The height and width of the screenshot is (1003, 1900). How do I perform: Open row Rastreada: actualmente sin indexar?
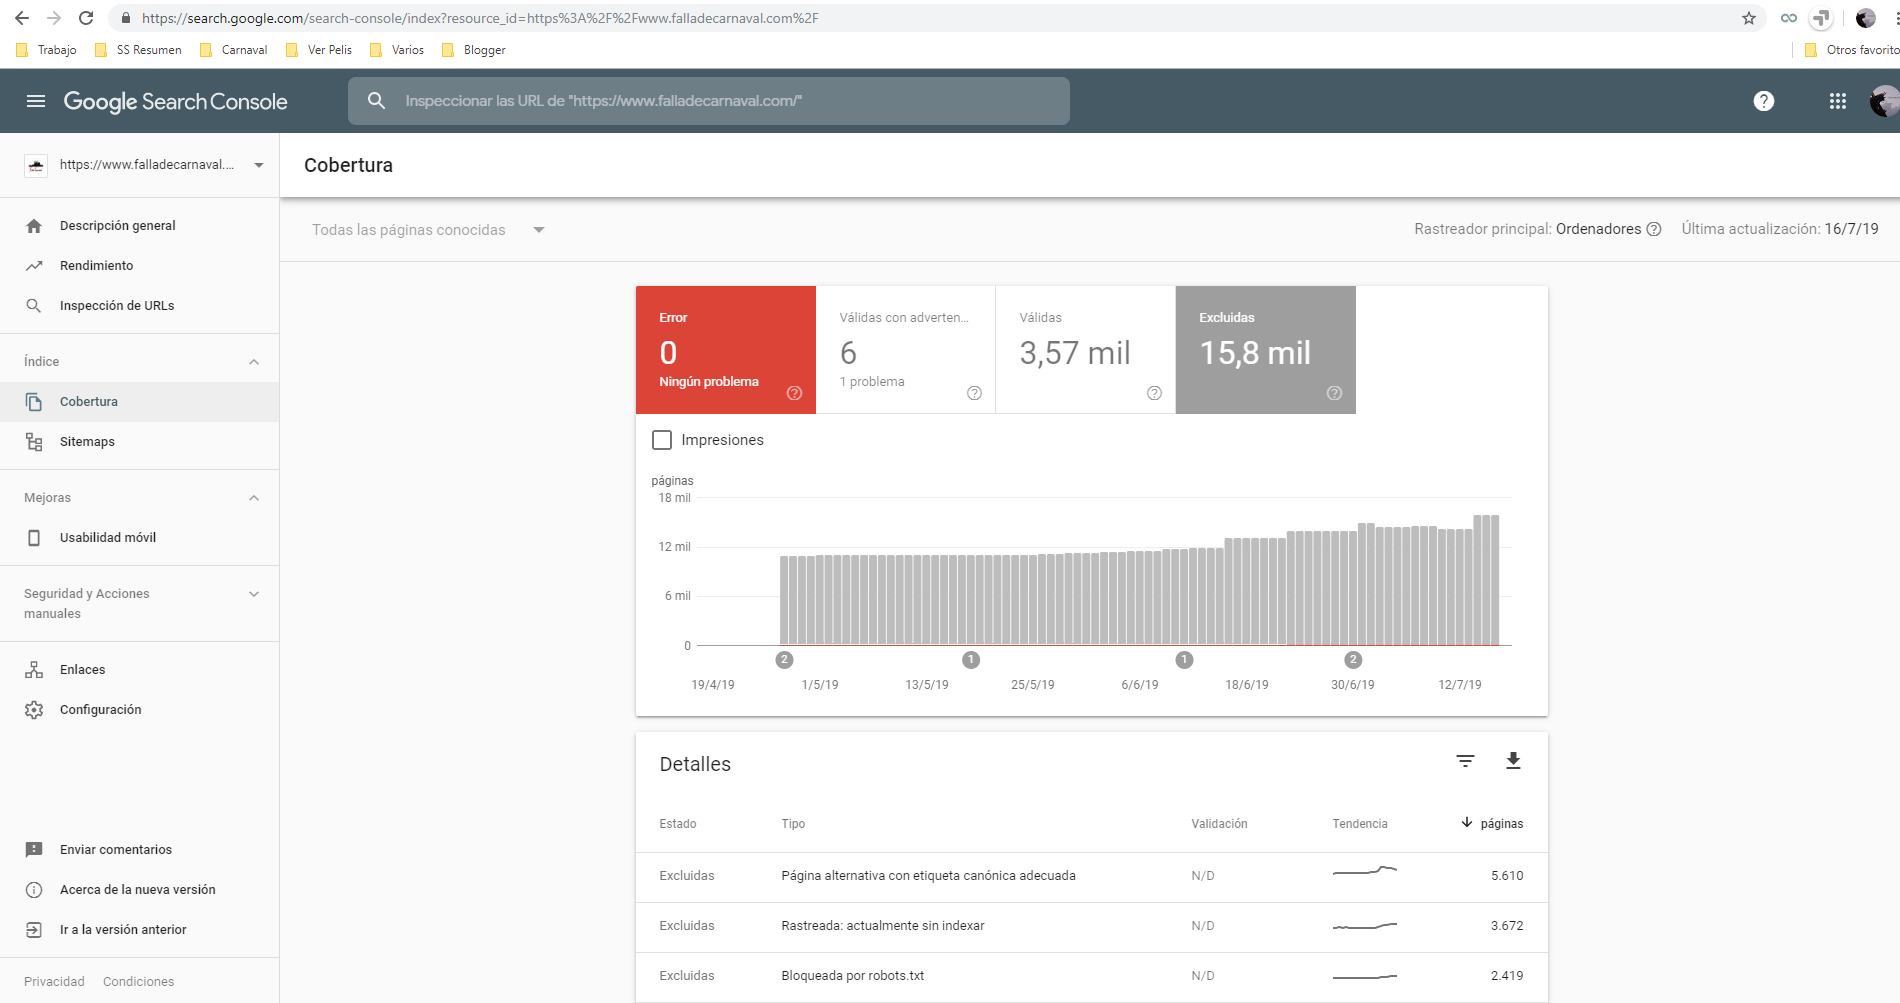[x=1092, y=927]
